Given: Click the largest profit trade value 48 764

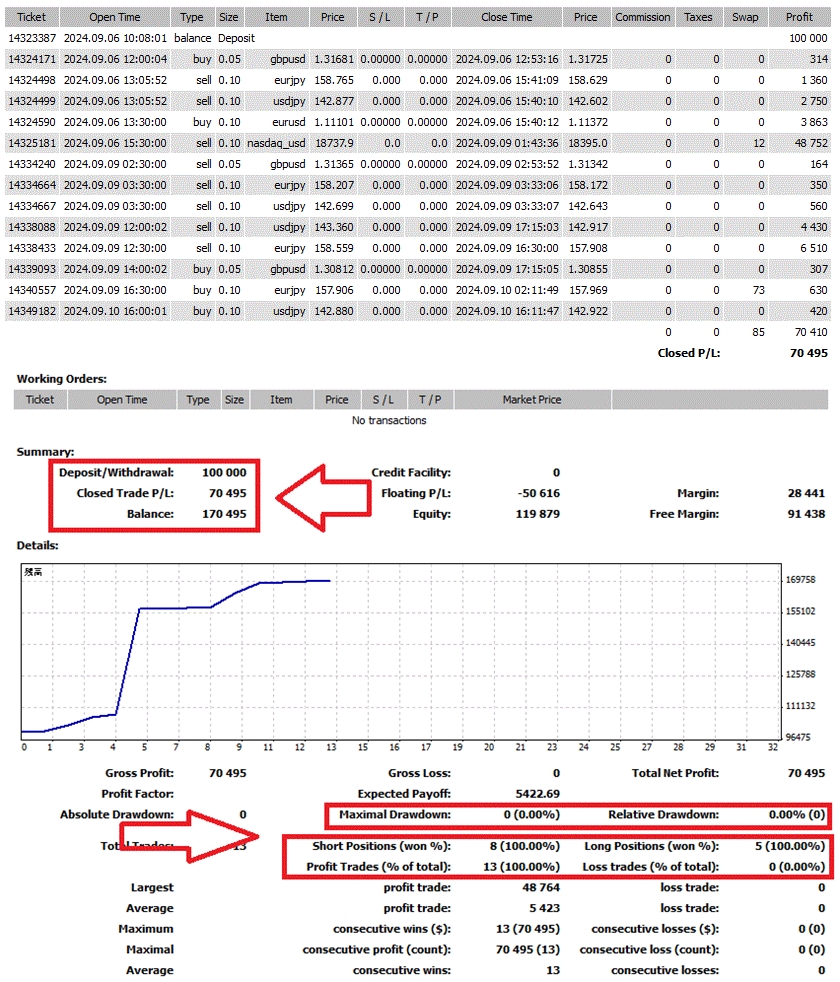Looking at the screenshot, I should point(541,887).
